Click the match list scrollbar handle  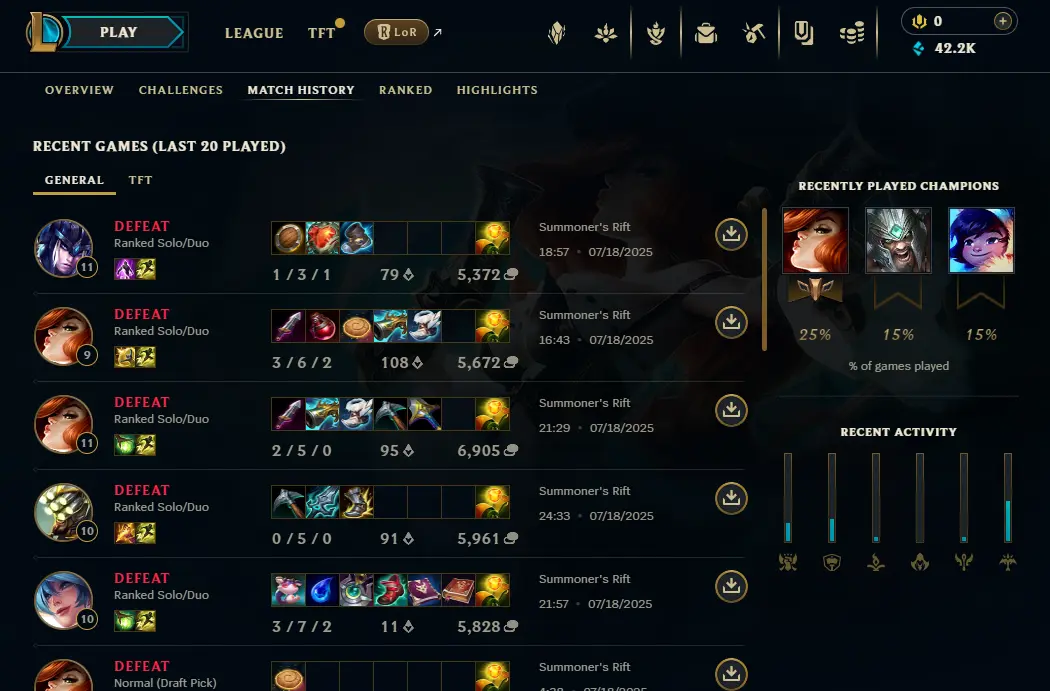764,279
